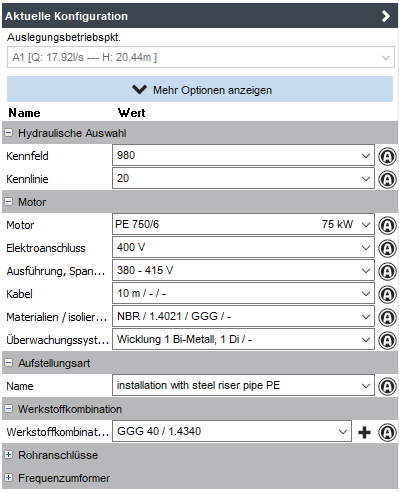Open the installation with steel riser pipe dropdown
This screenshot has width=399, height=492.
coord(243,385)
